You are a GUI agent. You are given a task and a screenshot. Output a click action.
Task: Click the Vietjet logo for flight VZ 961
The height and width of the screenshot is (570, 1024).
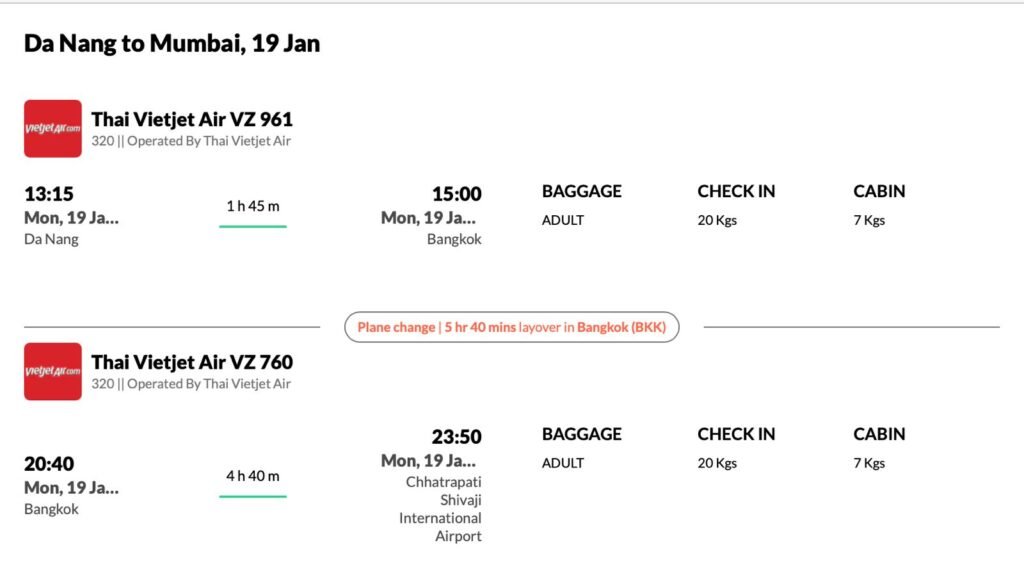tap(53, 128)
